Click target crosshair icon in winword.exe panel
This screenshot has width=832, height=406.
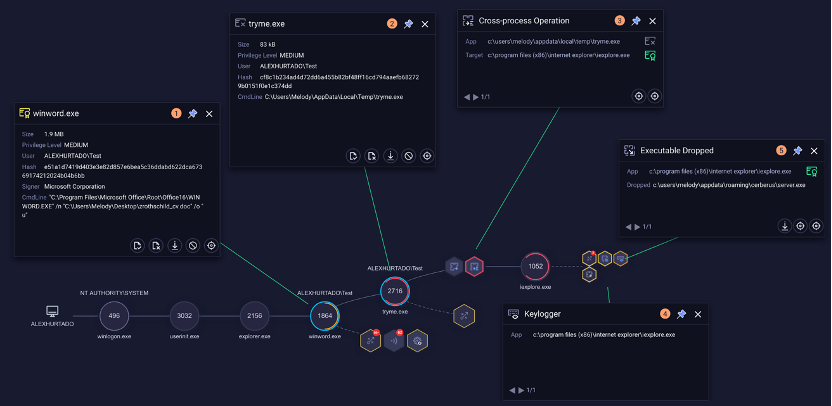pyautogui.click(x=211, y=245)
